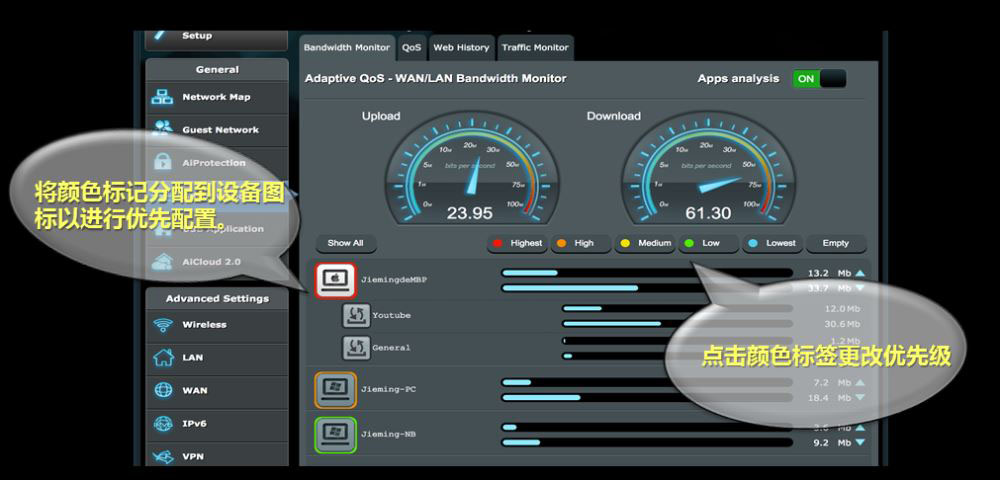
Task: Open LAN advanced settings
Action: pos(217,358)
